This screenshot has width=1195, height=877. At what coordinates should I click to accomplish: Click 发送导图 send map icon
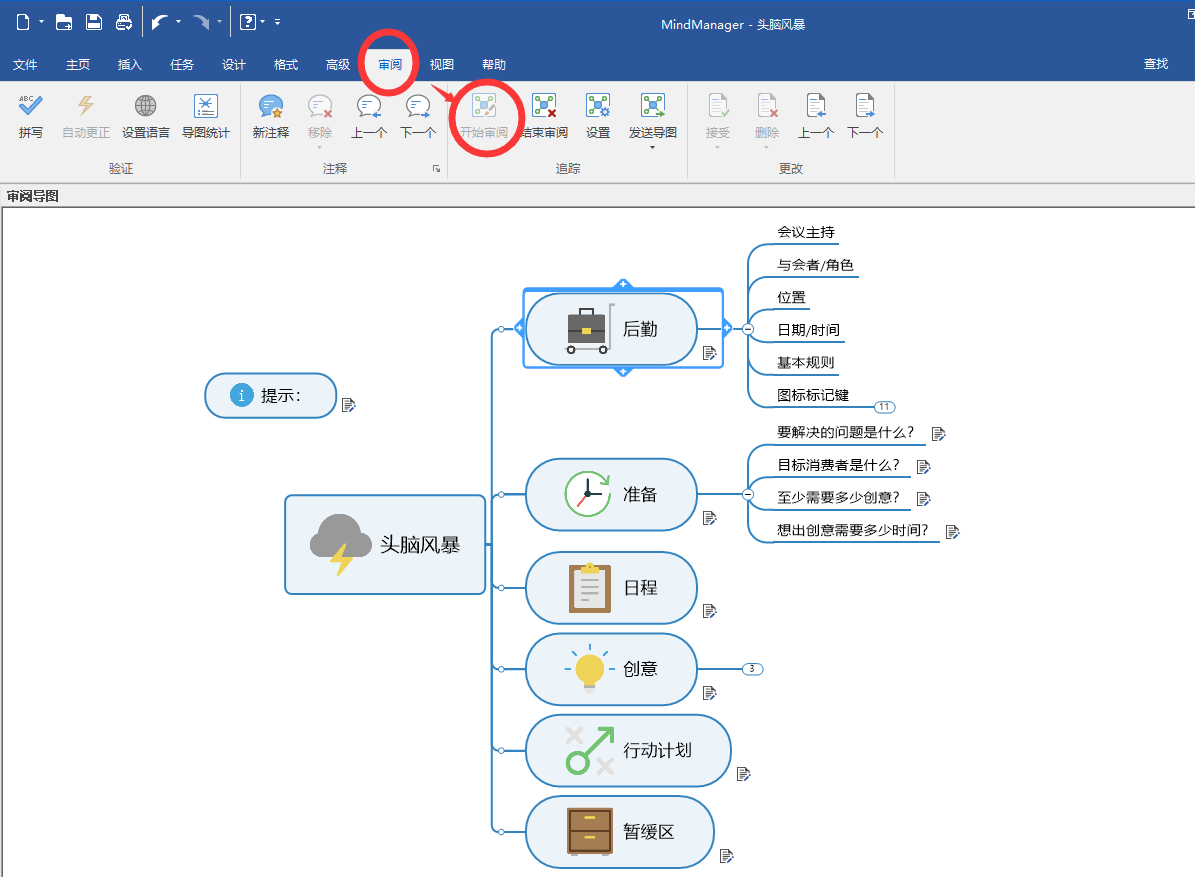(652, 116)
